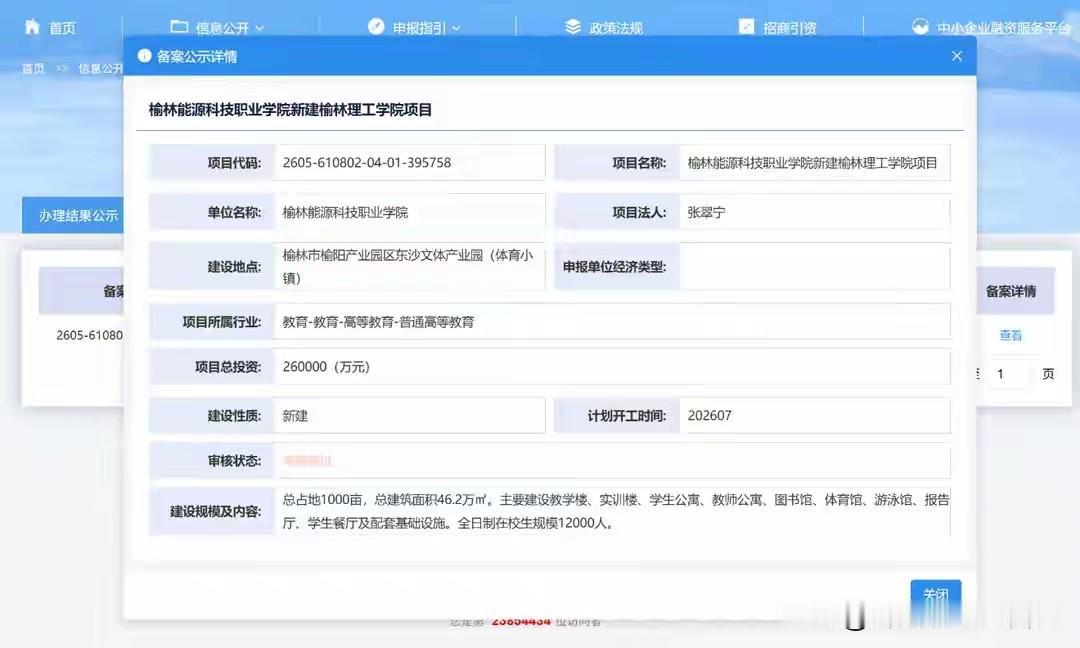This screenshot has height=648, width=1080.
Task: Click the 中小企业融资服务平台 icon
Action: 920,27
